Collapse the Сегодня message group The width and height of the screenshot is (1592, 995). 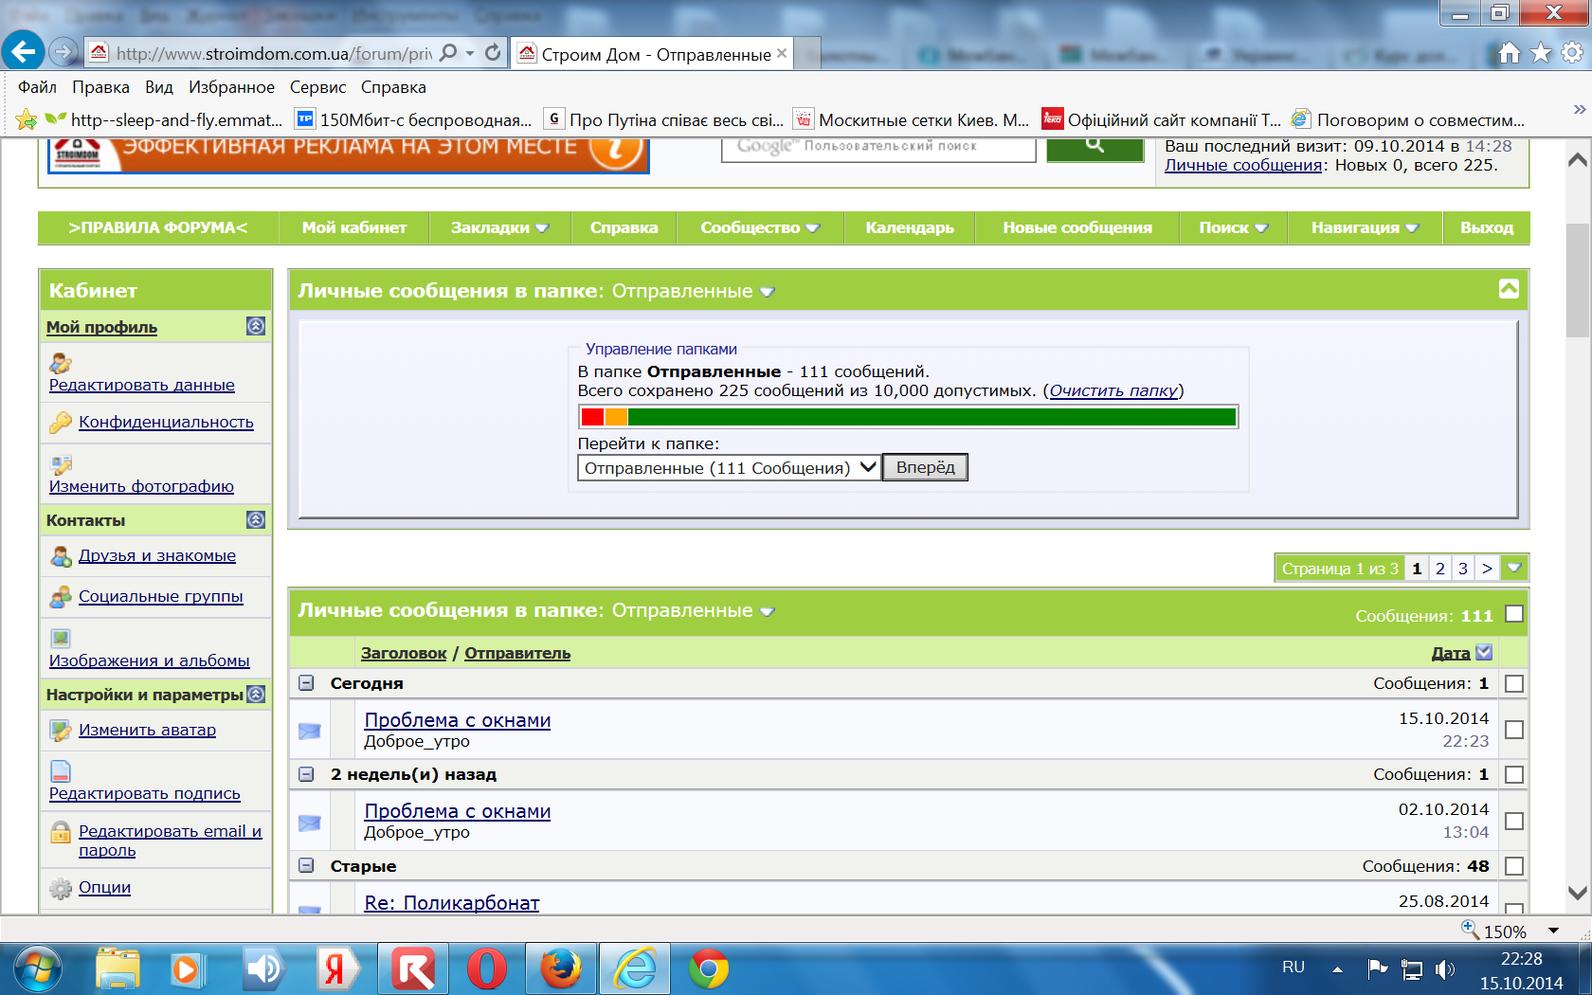(x=306, y=683)
